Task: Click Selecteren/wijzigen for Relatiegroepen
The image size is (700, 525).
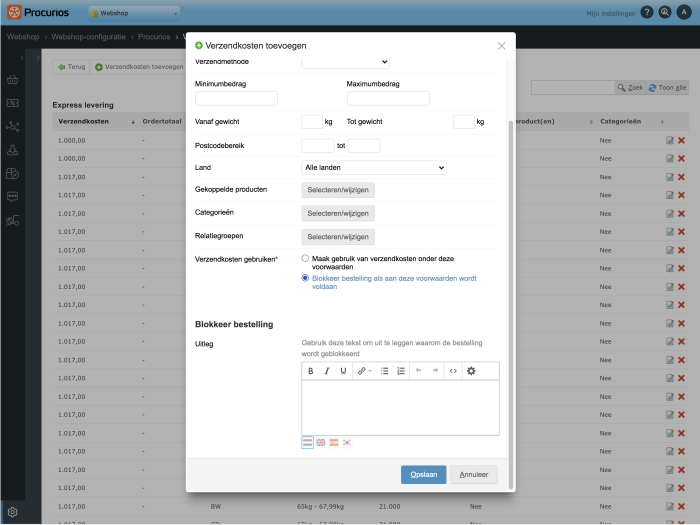Action: 338,237
